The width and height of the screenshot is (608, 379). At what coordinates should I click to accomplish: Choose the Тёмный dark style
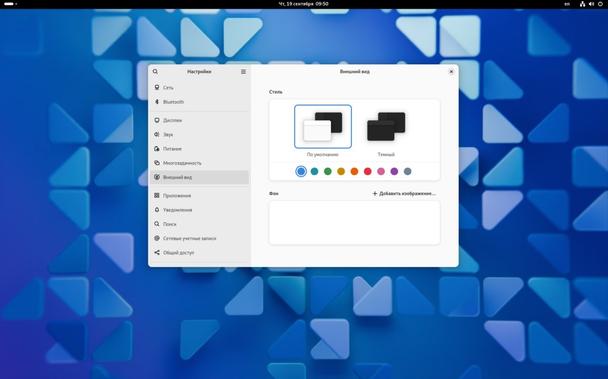386,126
